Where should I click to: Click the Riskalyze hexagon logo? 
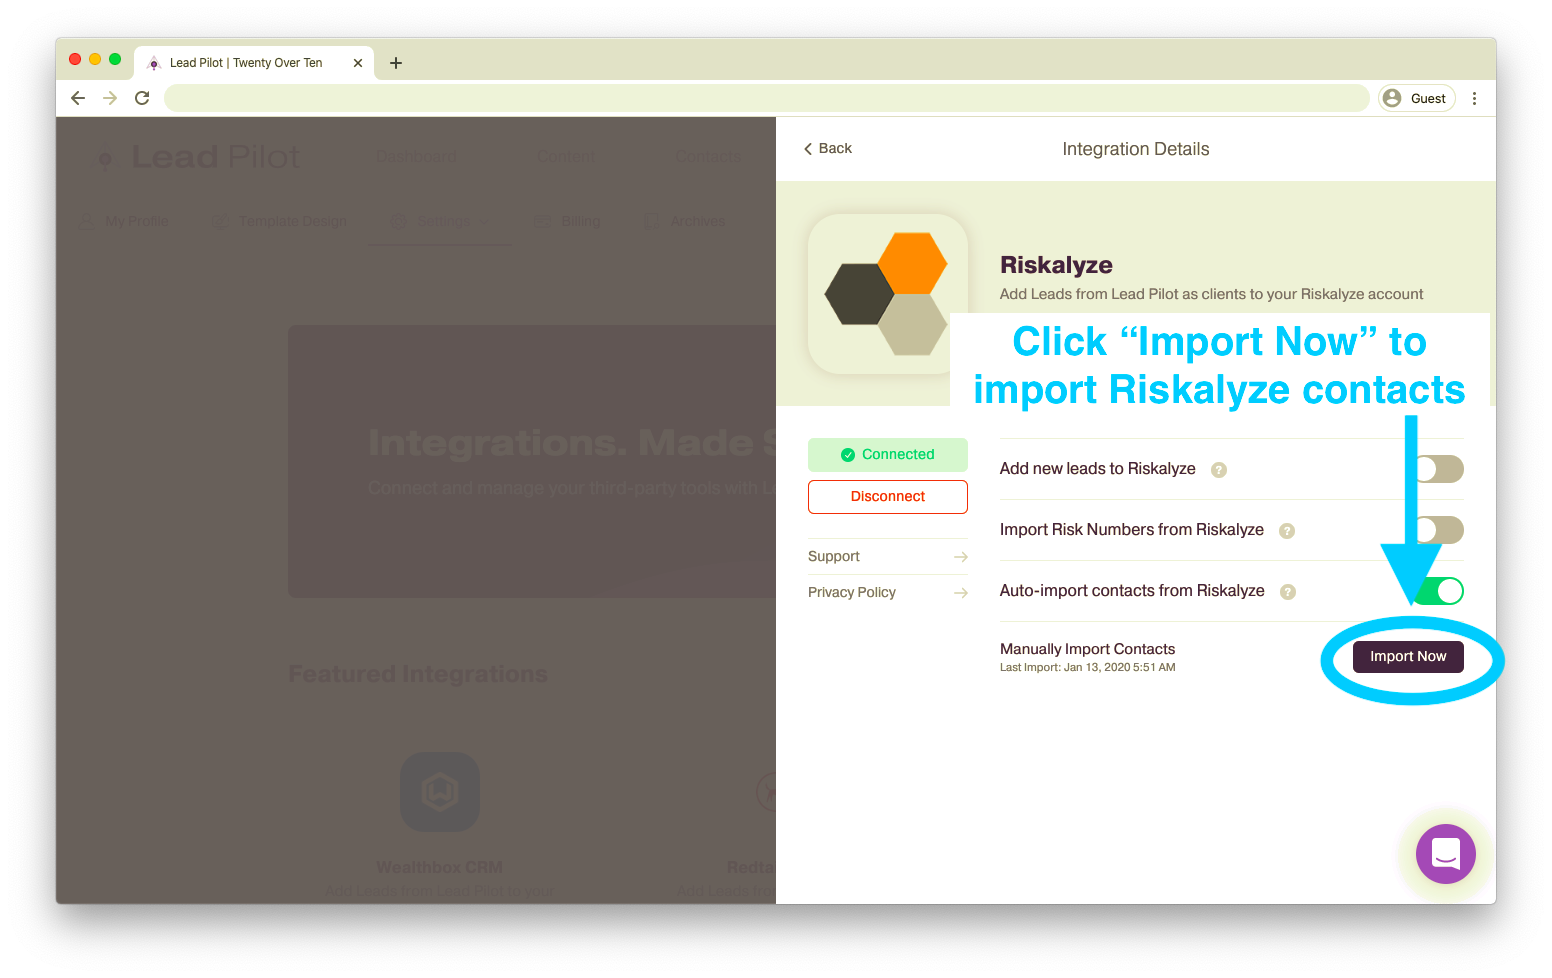(887, 294)
